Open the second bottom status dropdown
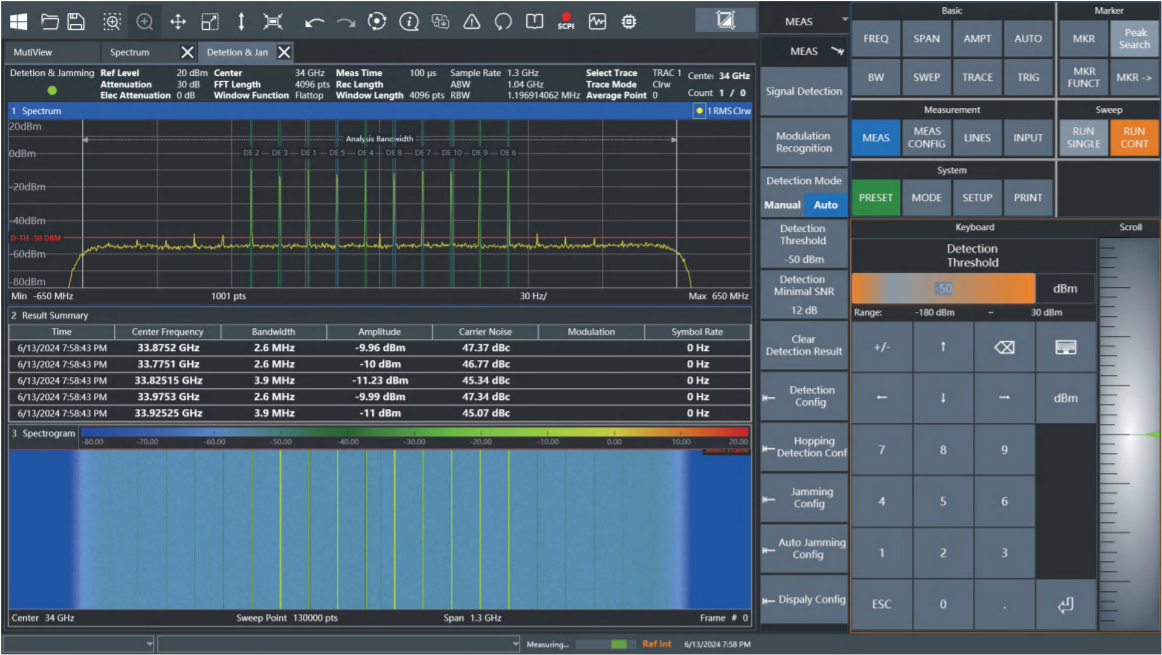Viewport: 1162px width, 655px height. (x=339, y=644)
